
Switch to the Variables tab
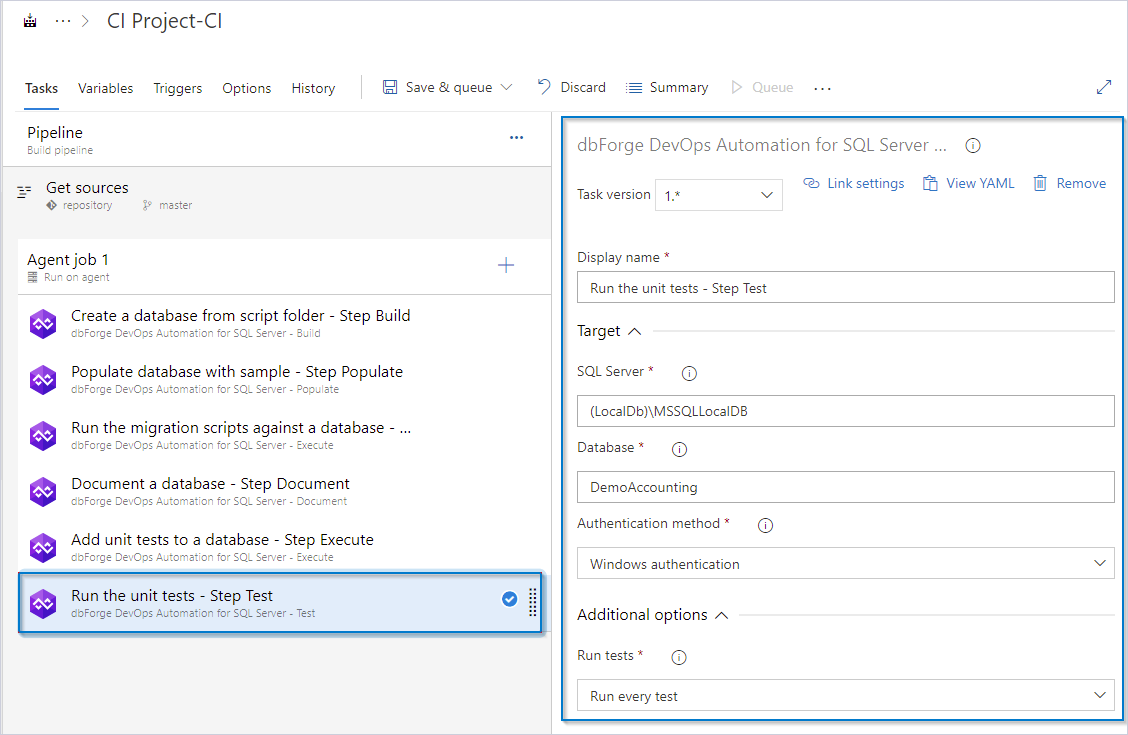(x=105, y=88)
